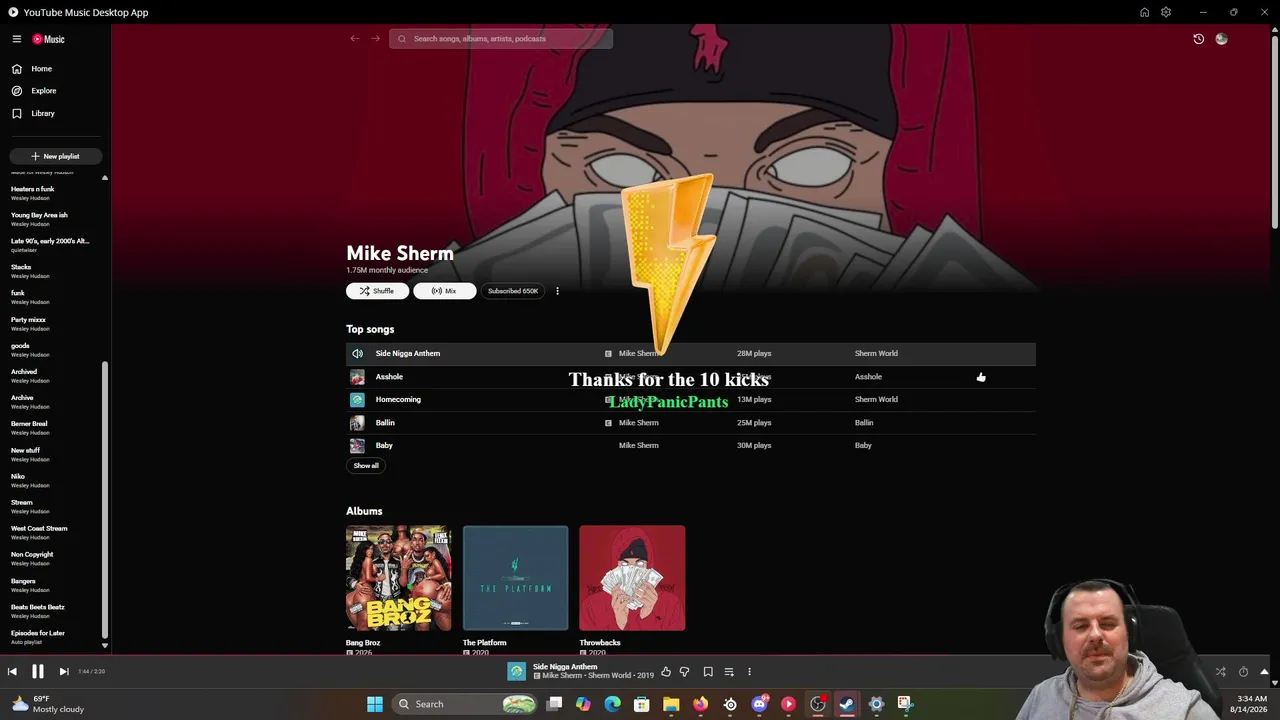Click now-playing album art in player bar
This screenshot has height=720, width=1280.
(516, 672)
